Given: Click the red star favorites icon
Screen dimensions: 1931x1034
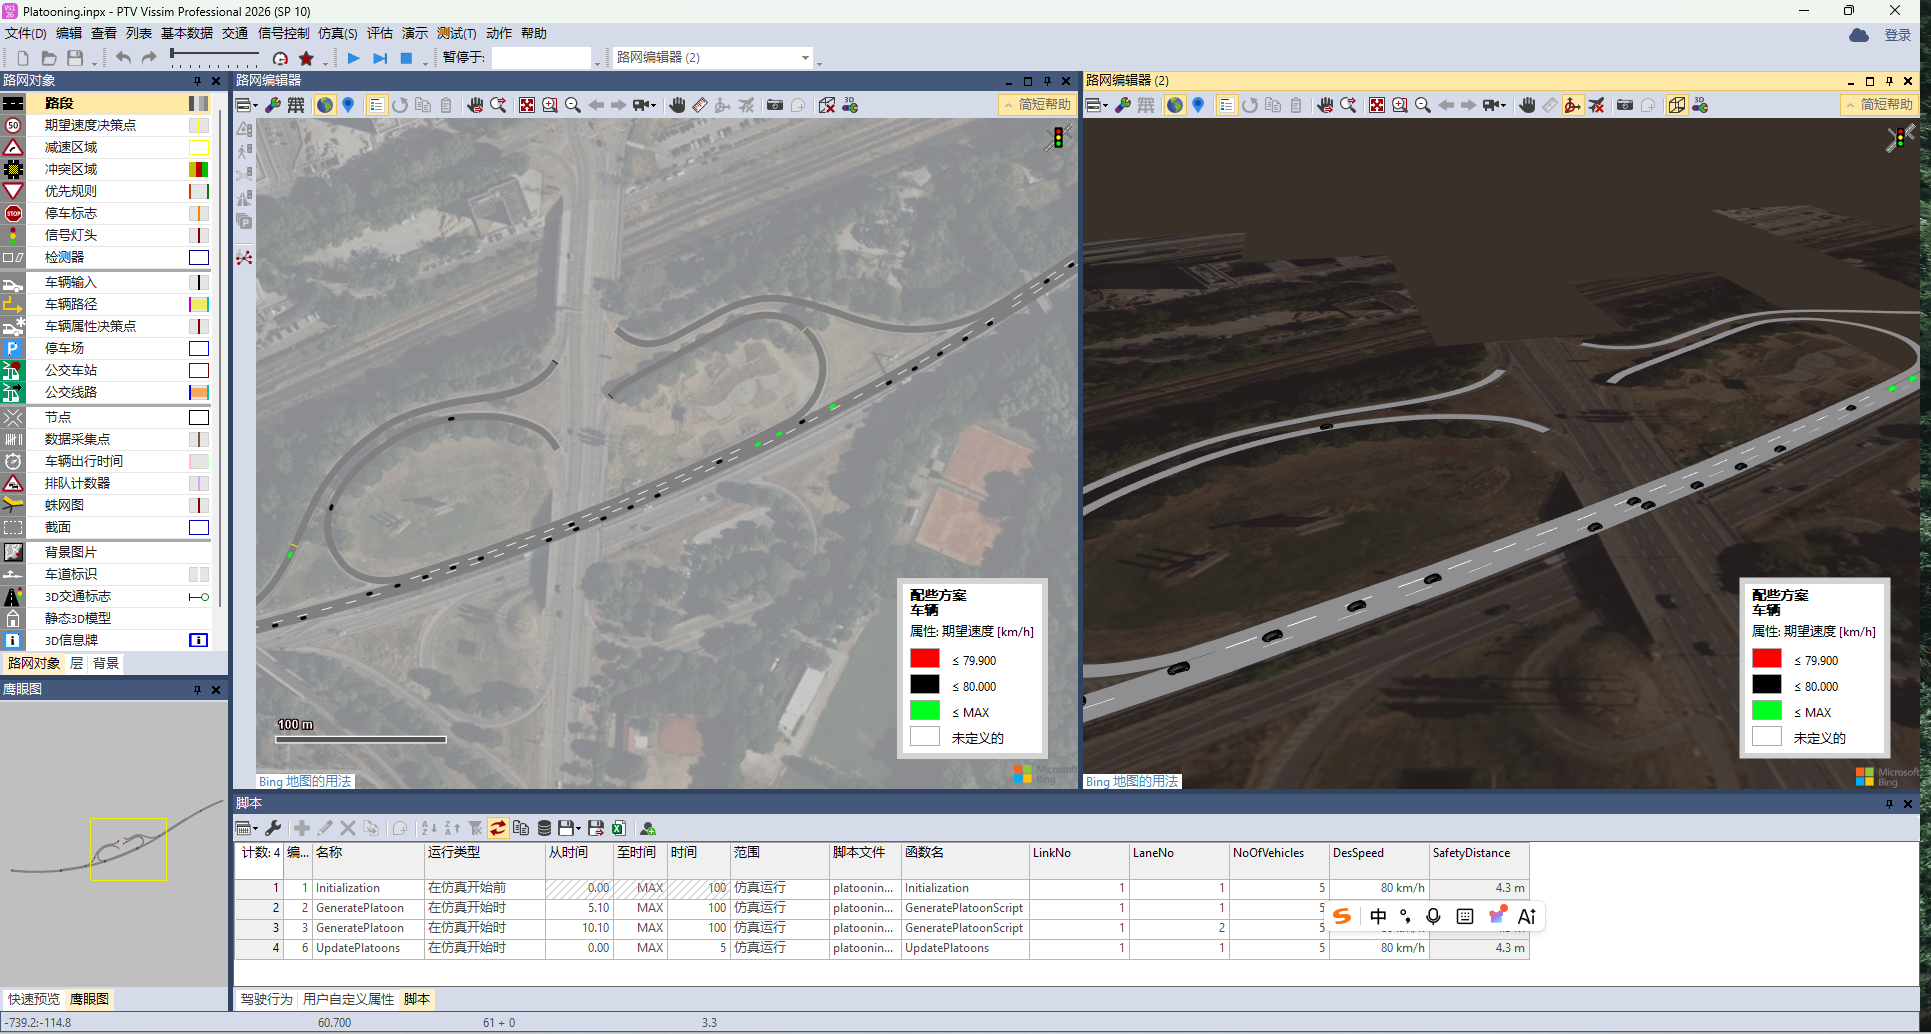Looking at the screenshot, I should (307, 59).
